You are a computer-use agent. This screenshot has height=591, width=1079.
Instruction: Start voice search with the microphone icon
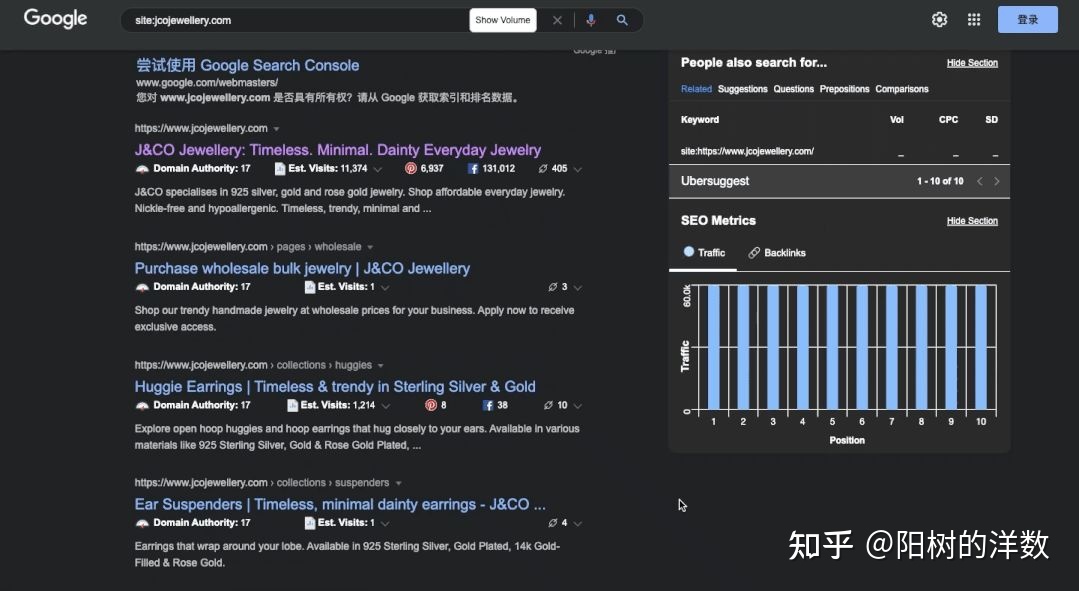[590, 20]
